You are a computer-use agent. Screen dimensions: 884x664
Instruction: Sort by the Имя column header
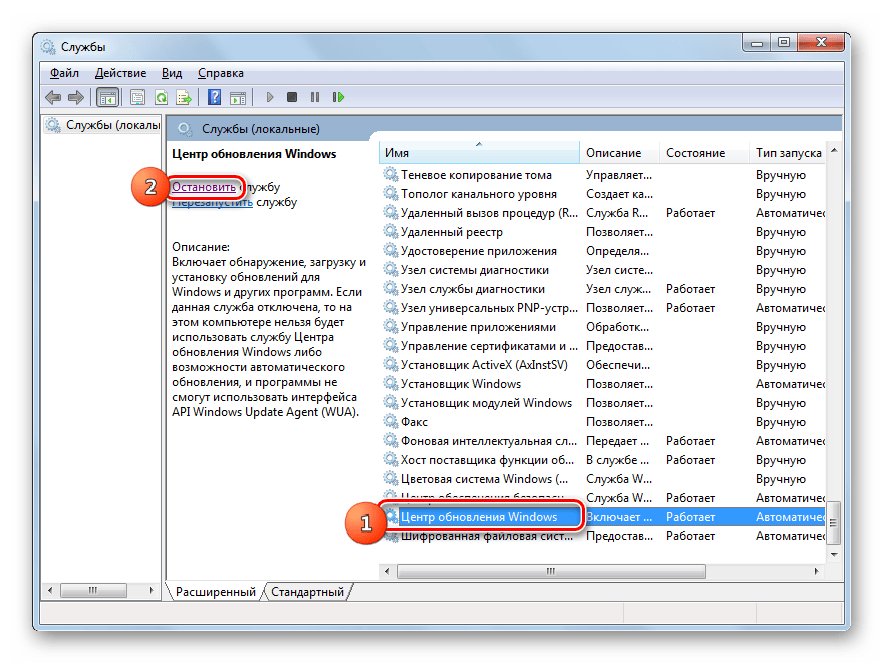[x=479, y=153]
